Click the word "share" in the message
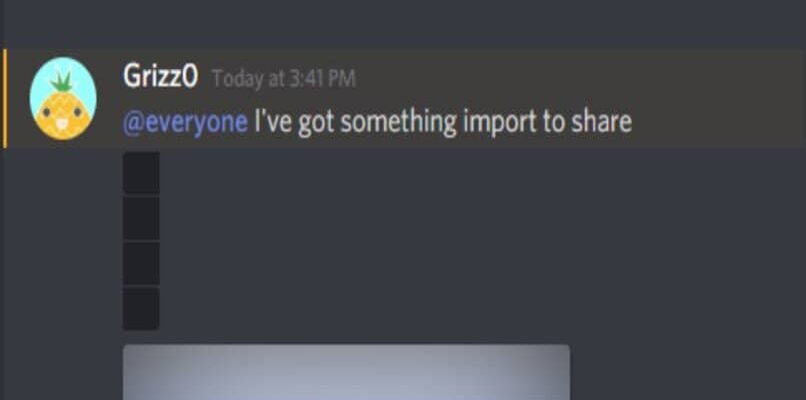 tap(599, 122)
